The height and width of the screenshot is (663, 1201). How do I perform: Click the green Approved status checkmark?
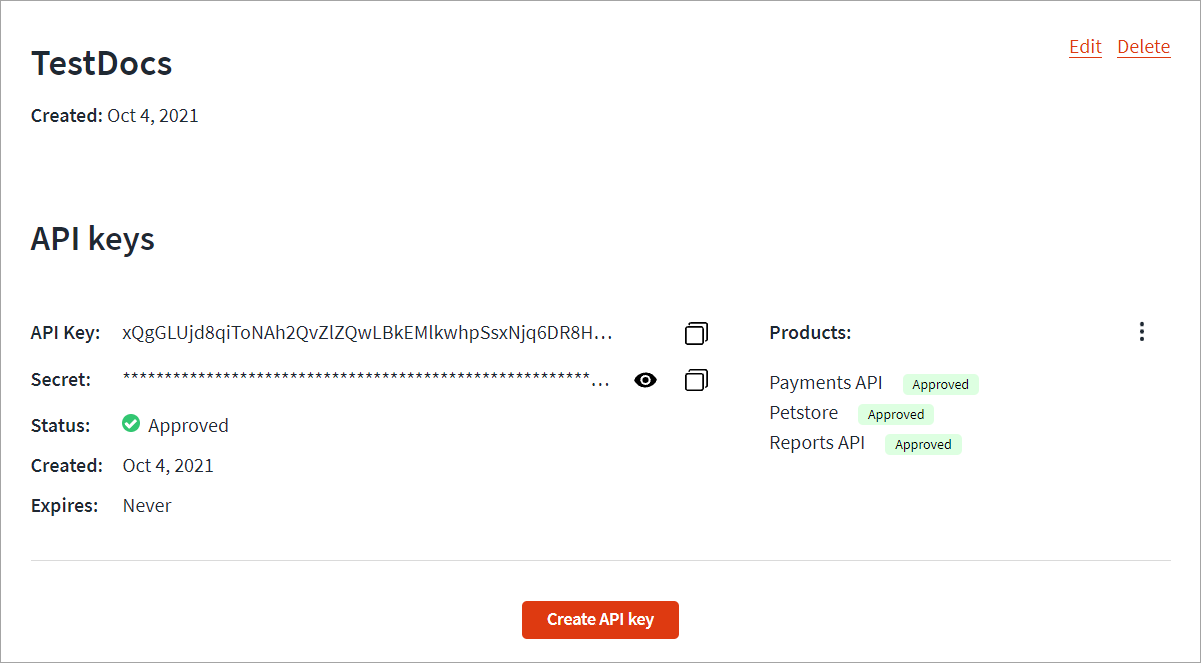tap(131, 424)
